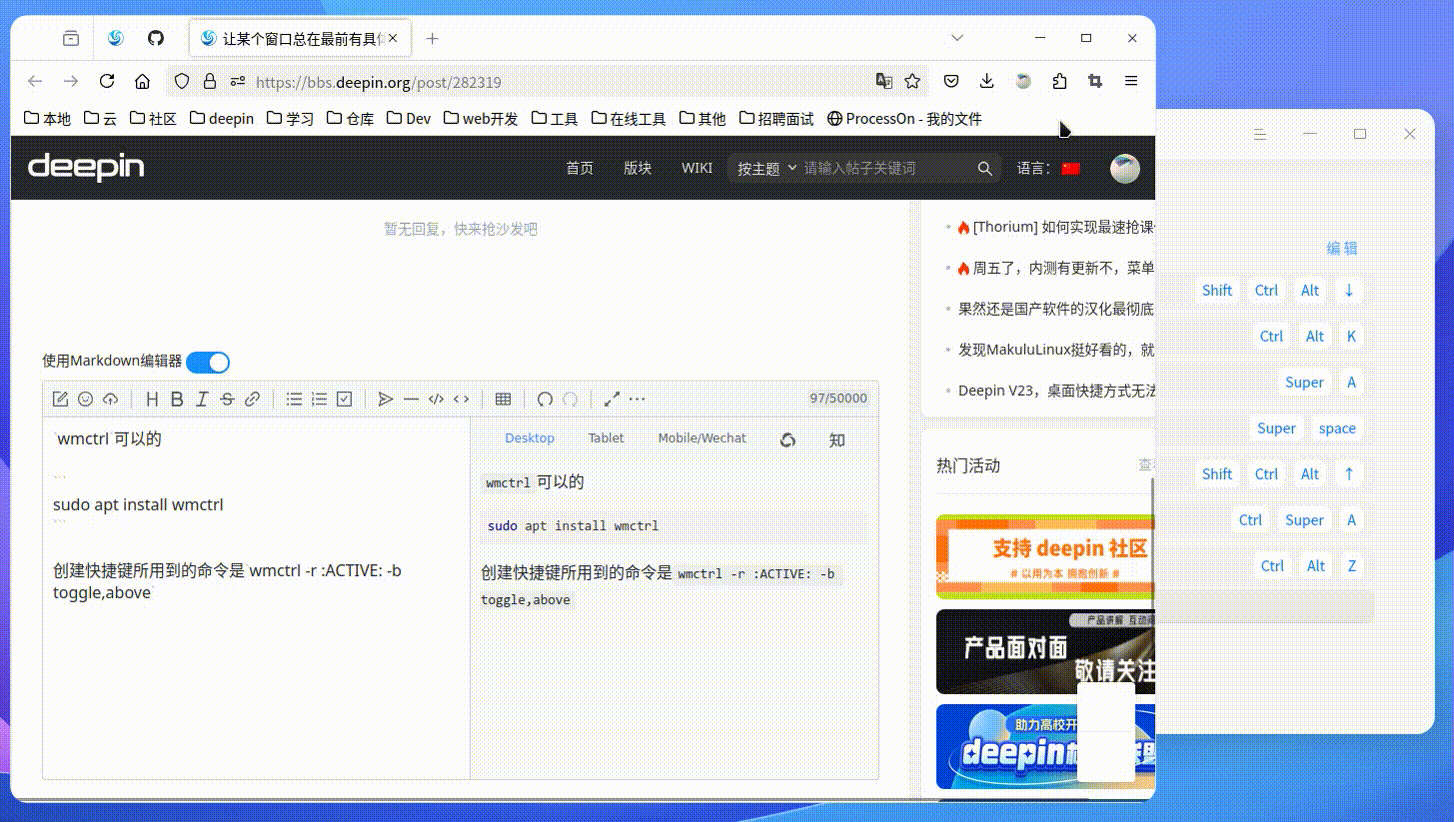Toggle fullscreen mode for the editor
The height and width of the screenshot is (822, 1454).
coord(612,399)
